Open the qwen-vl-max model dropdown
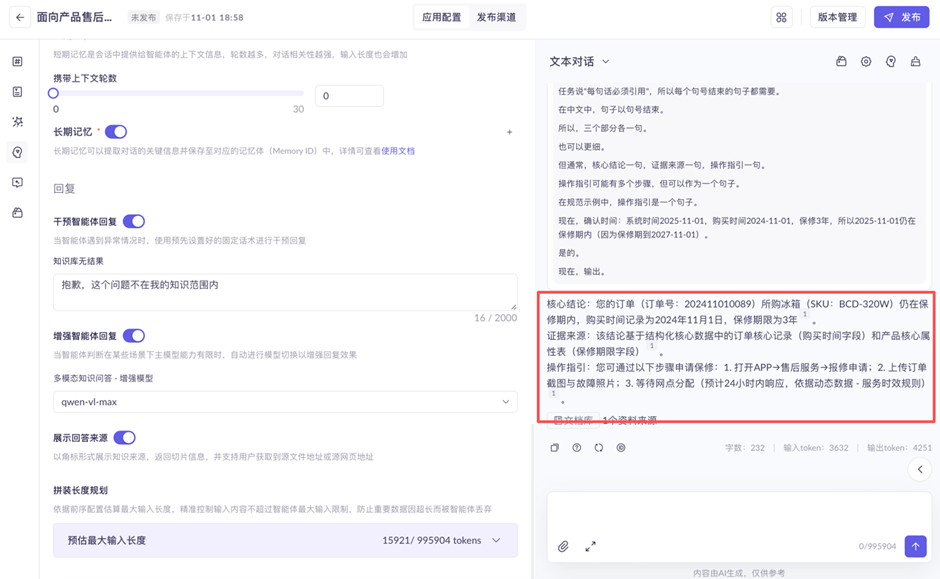 tap(285, 402)
